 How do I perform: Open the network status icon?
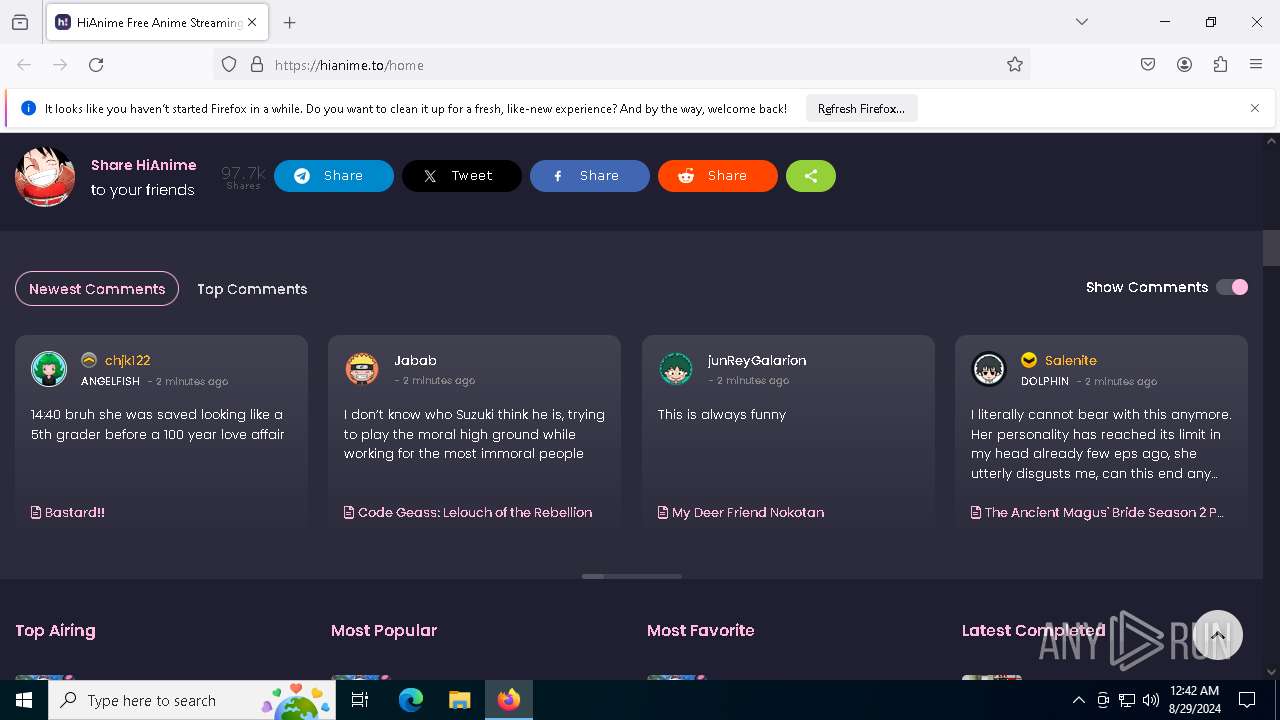click(1127, 700)
